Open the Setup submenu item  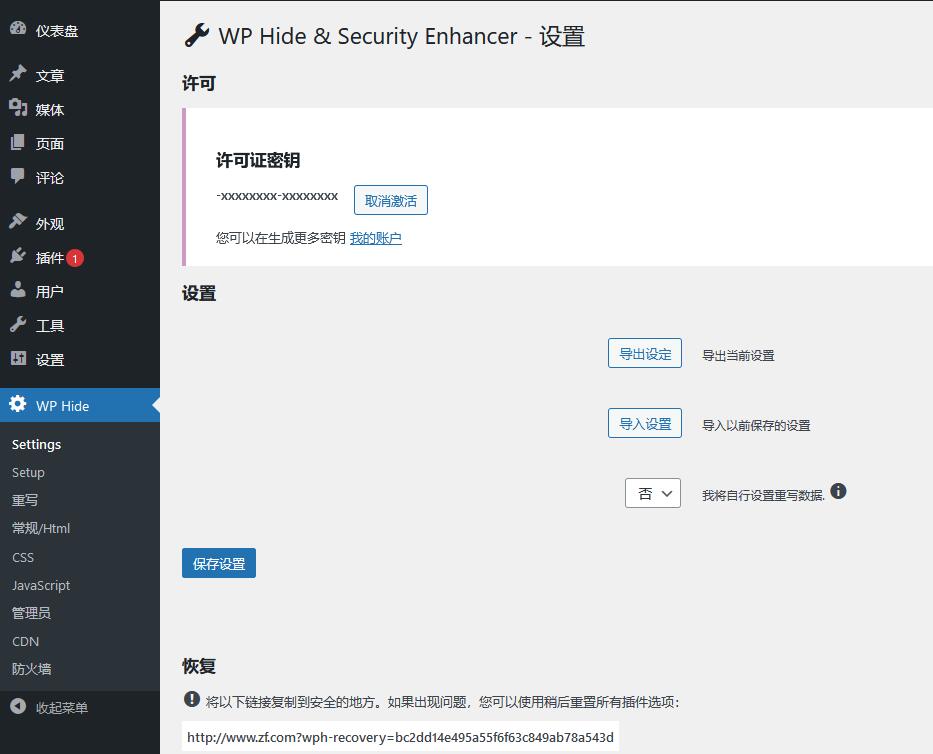click(28, 473)
